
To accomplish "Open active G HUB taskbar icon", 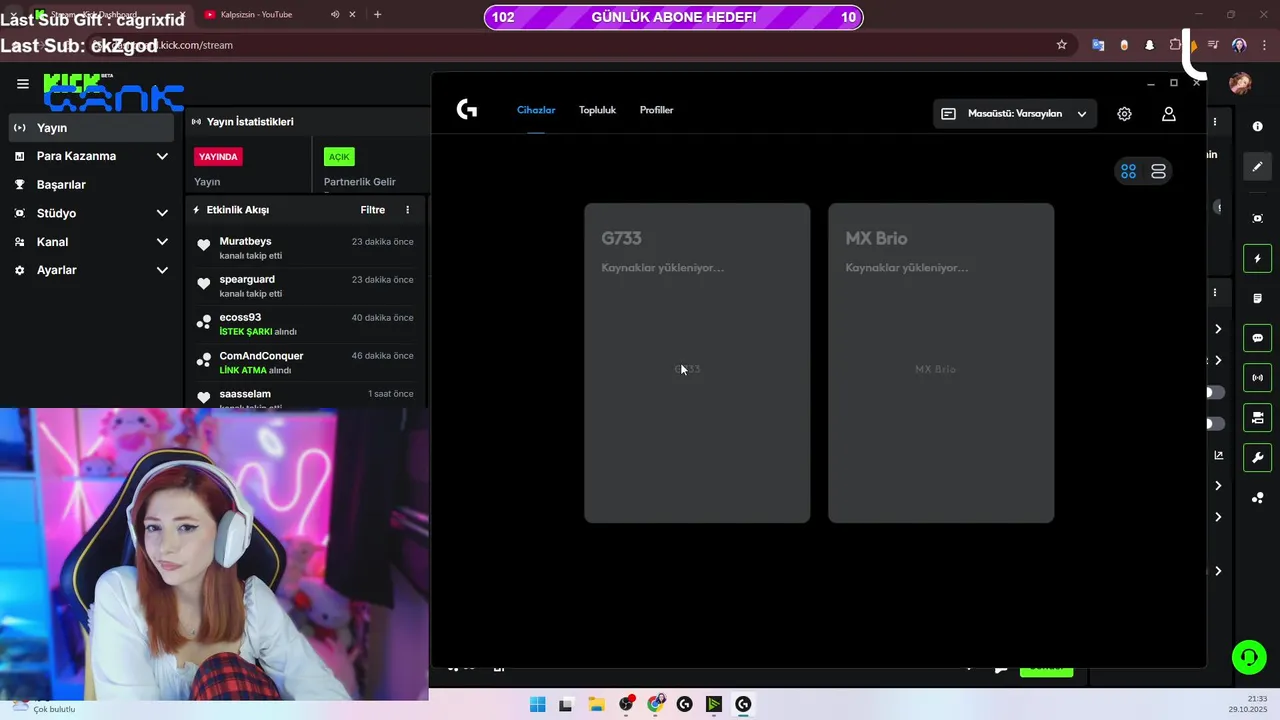I will [x=743, y=704].
